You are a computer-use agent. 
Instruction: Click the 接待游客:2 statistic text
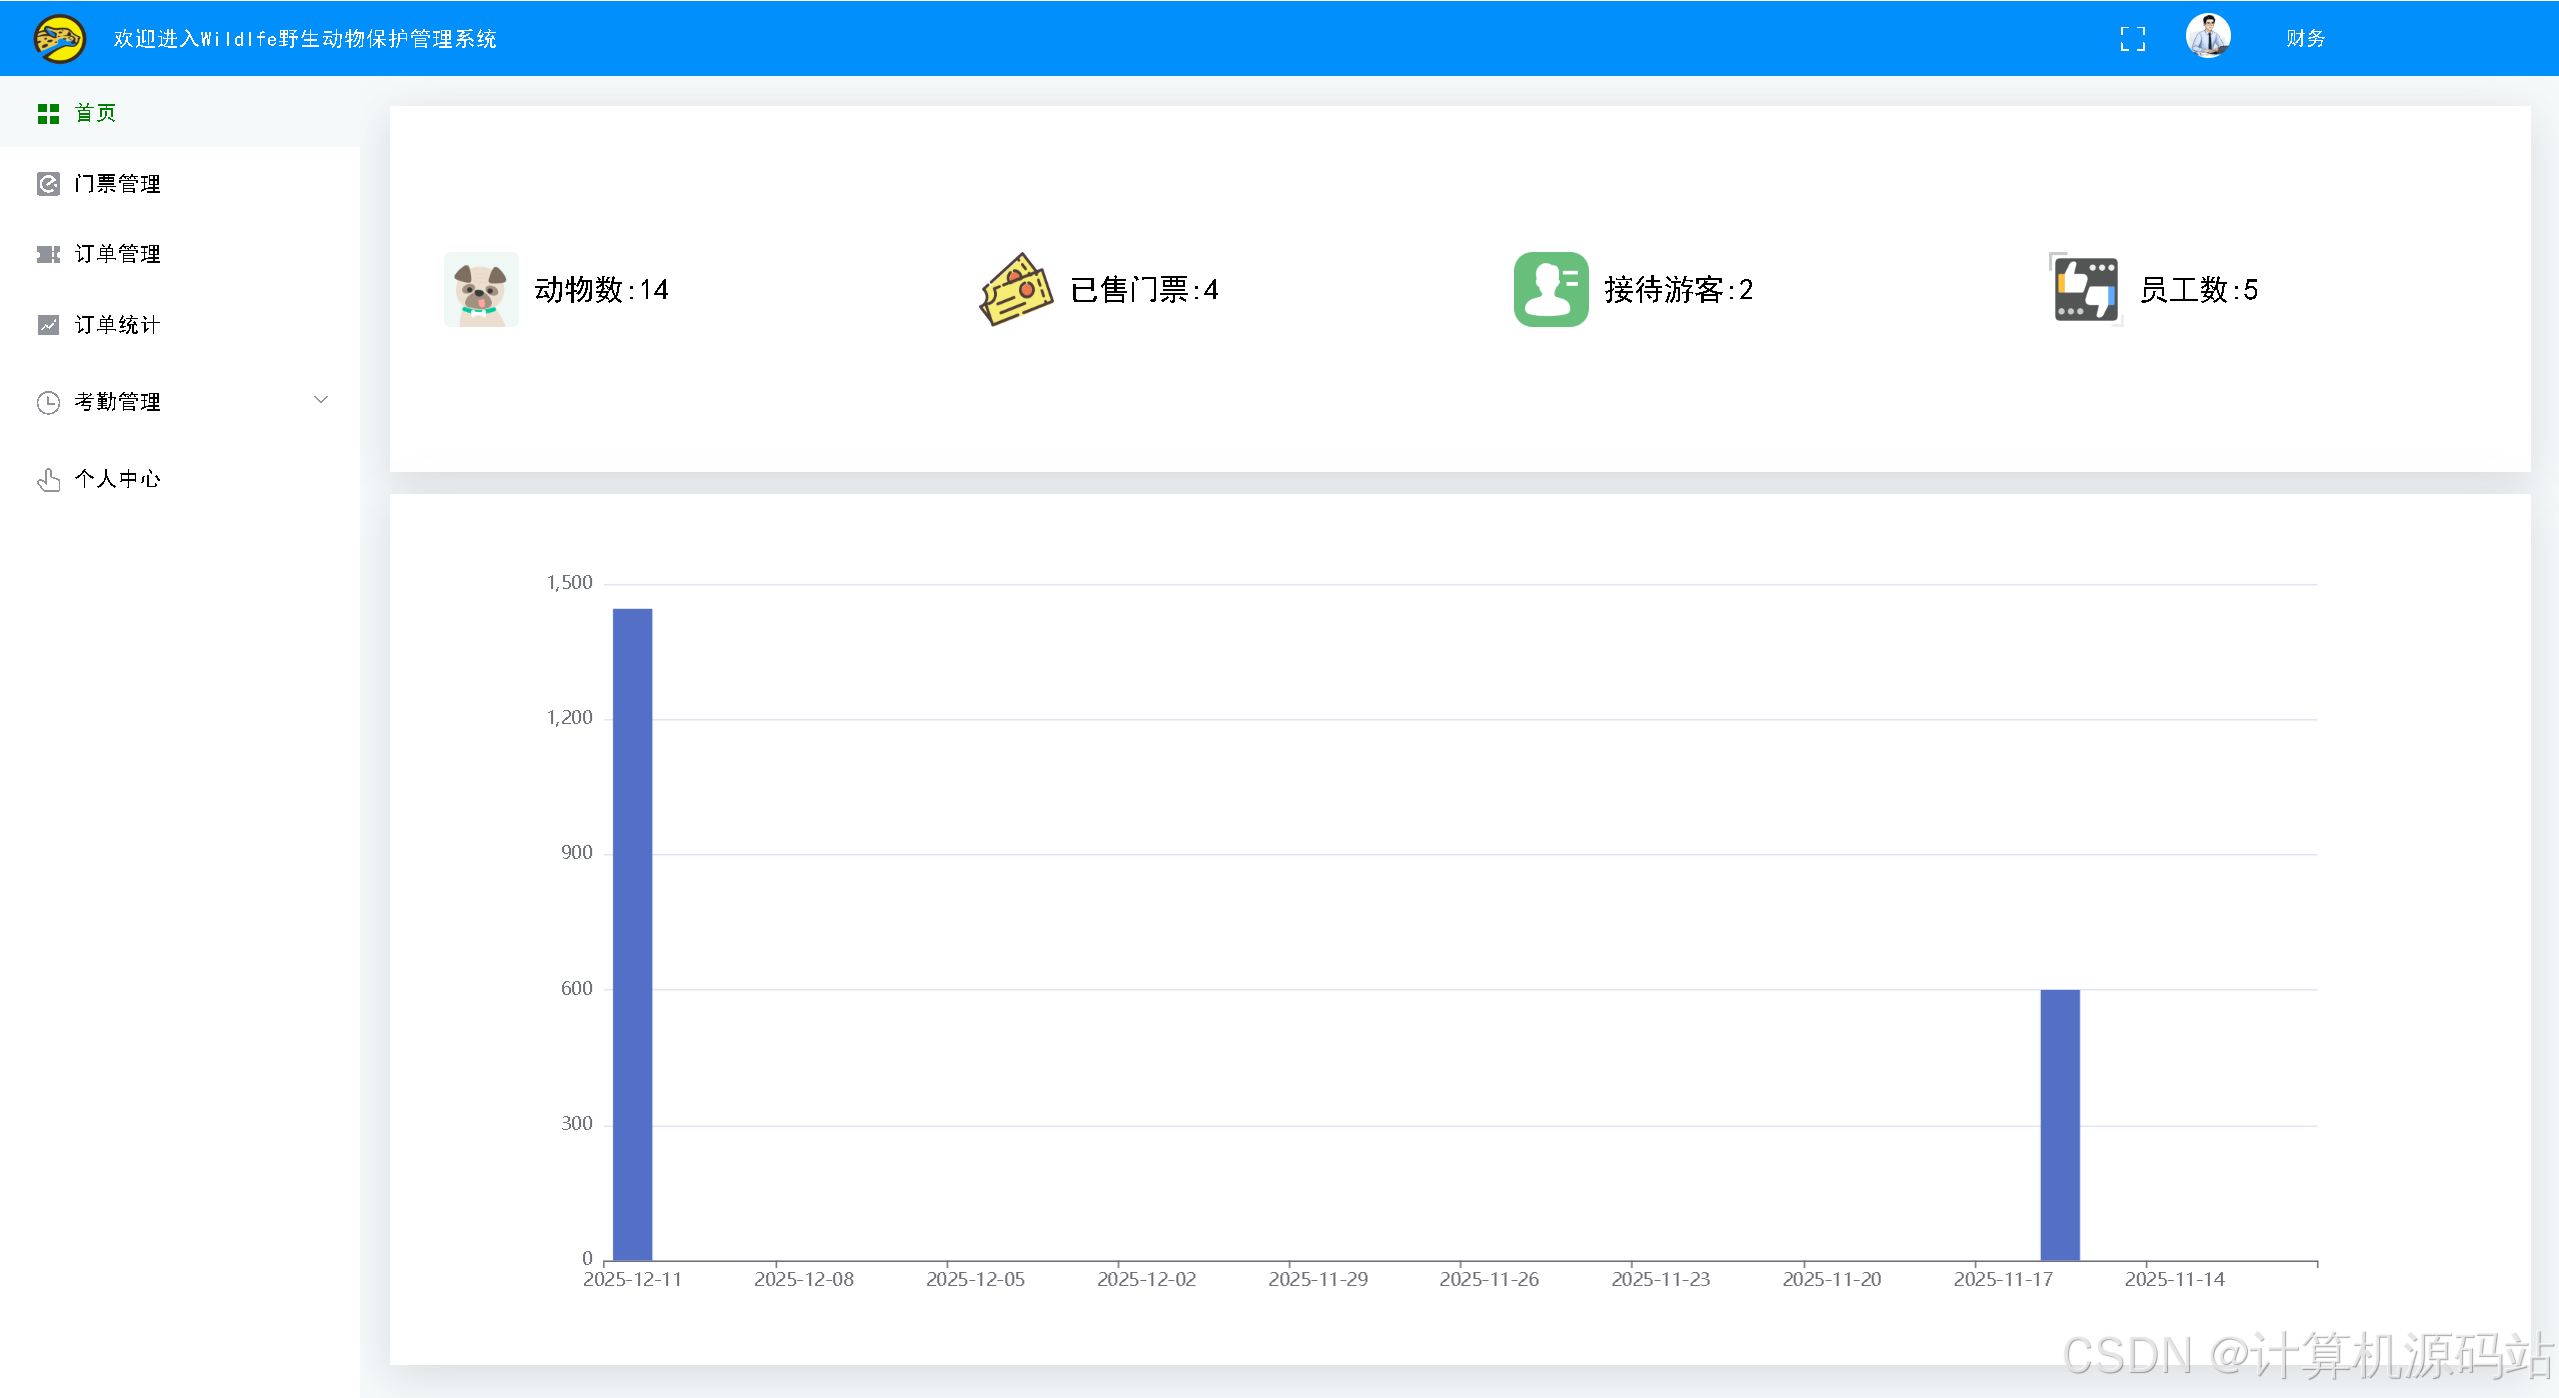(1679, 290)
